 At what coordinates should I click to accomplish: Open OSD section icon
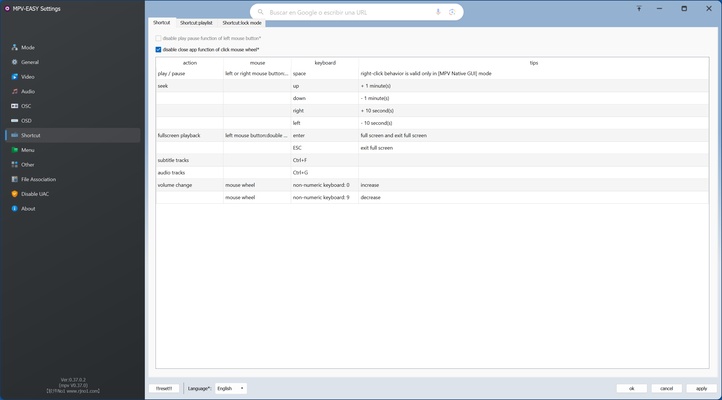coord(14,121)
